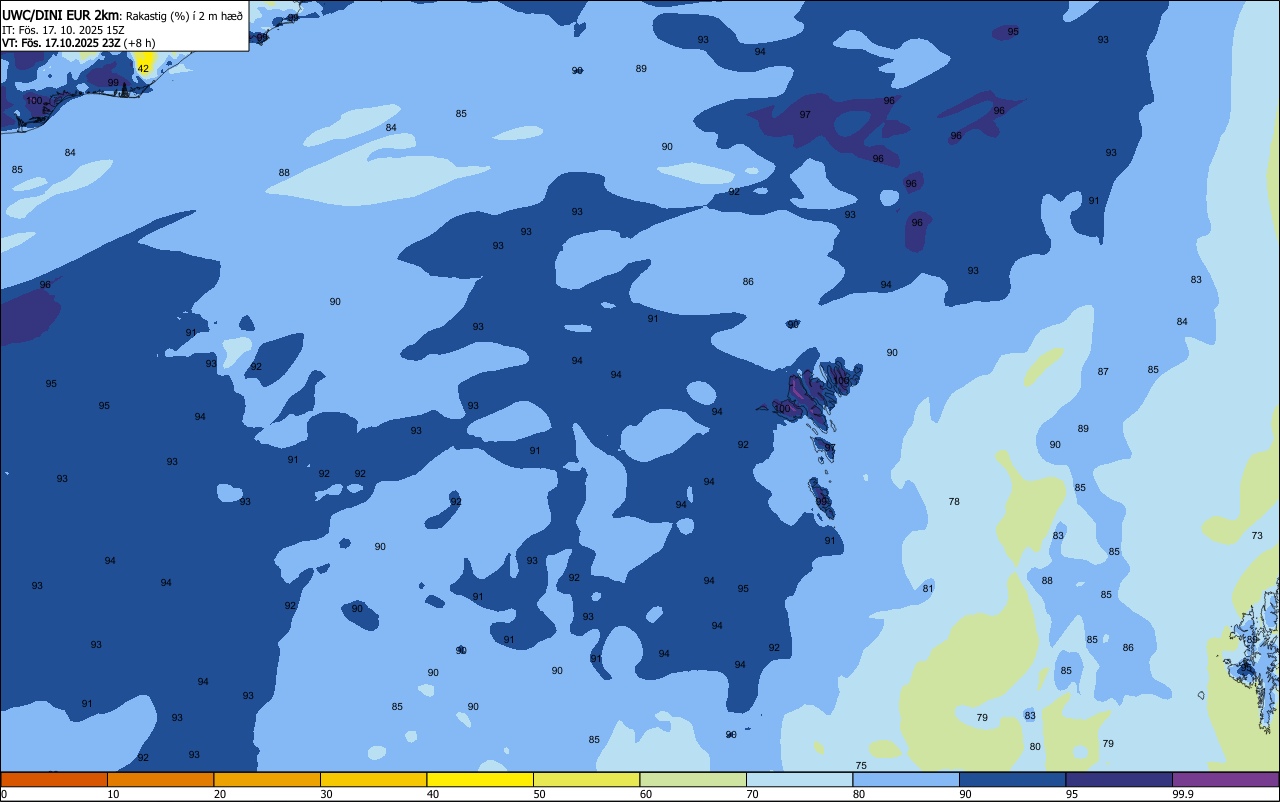Click the 90–95 medium blue legend swatch

1012,779
